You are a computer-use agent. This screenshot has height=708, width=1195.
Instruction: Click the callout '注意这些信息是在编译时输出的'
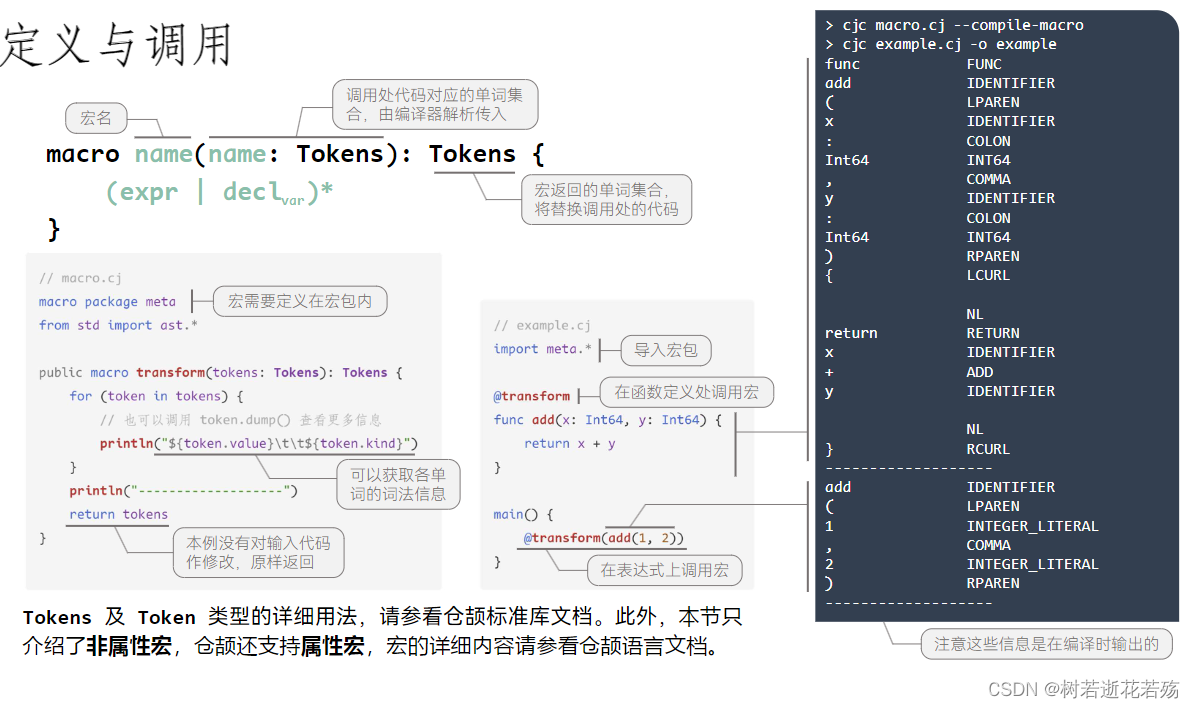(1046, 644)
